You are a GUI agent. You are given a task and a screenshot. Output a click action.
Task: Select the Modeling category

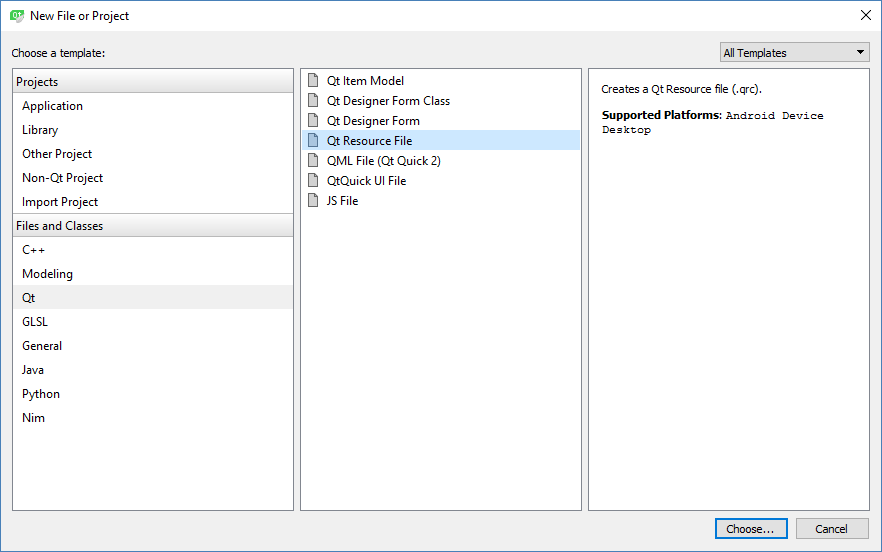pos(47,274)
